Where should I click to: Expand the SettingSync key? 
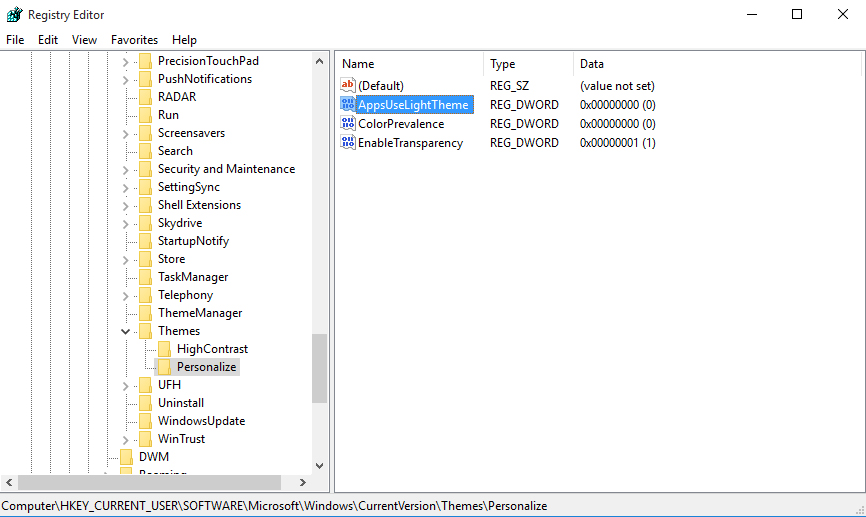125,188
